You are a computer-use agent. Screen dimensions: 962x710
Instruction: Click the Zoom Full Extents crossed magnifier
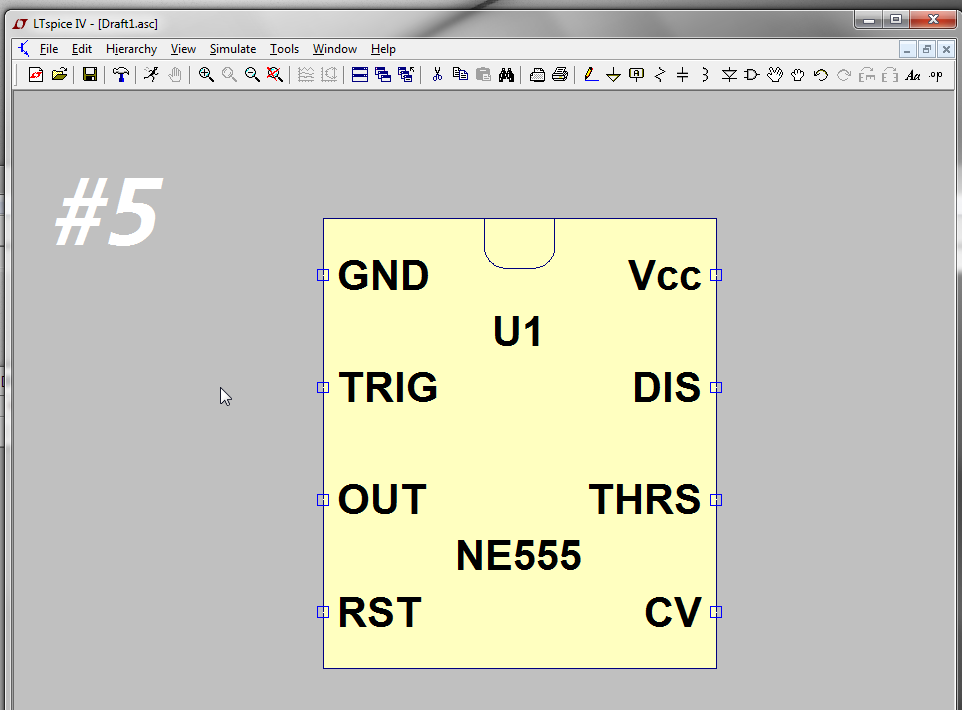point(275,75)
